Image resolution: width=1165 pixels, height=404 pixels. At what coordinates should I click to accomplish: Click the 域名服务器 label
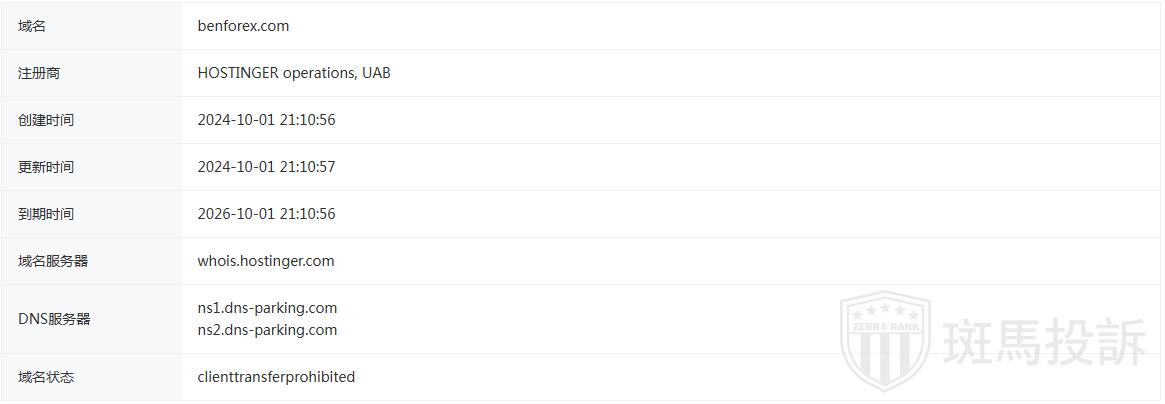tap(53, 261)
